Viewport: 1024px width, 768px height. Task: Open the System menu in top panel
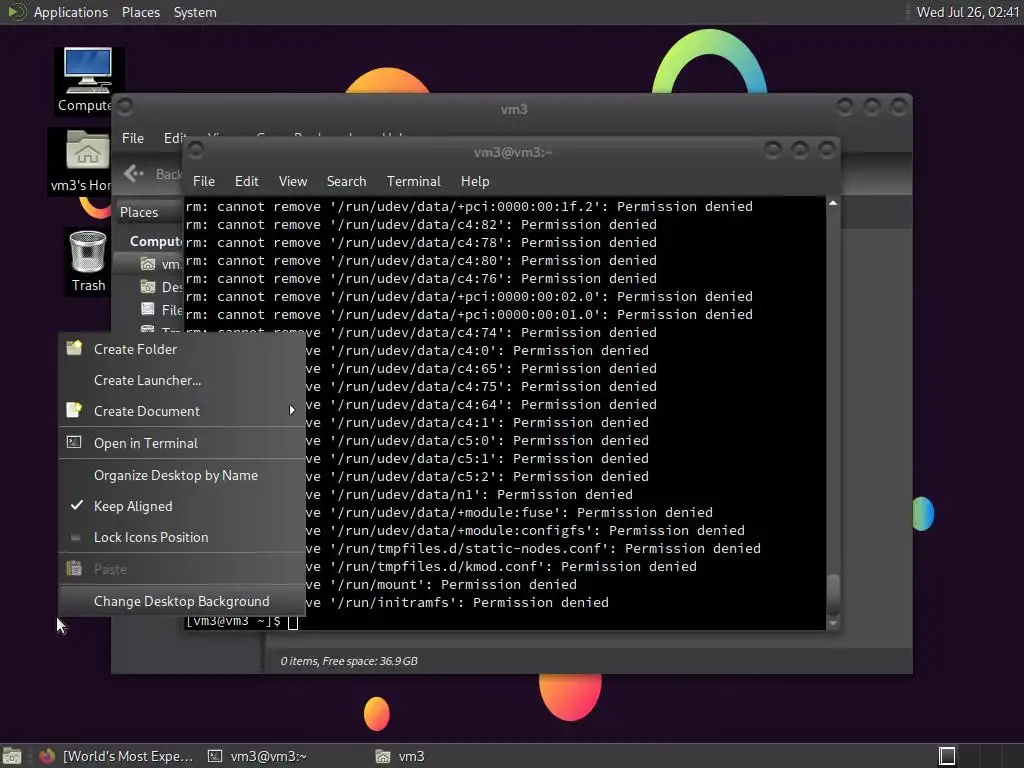[x=195, y=12]
